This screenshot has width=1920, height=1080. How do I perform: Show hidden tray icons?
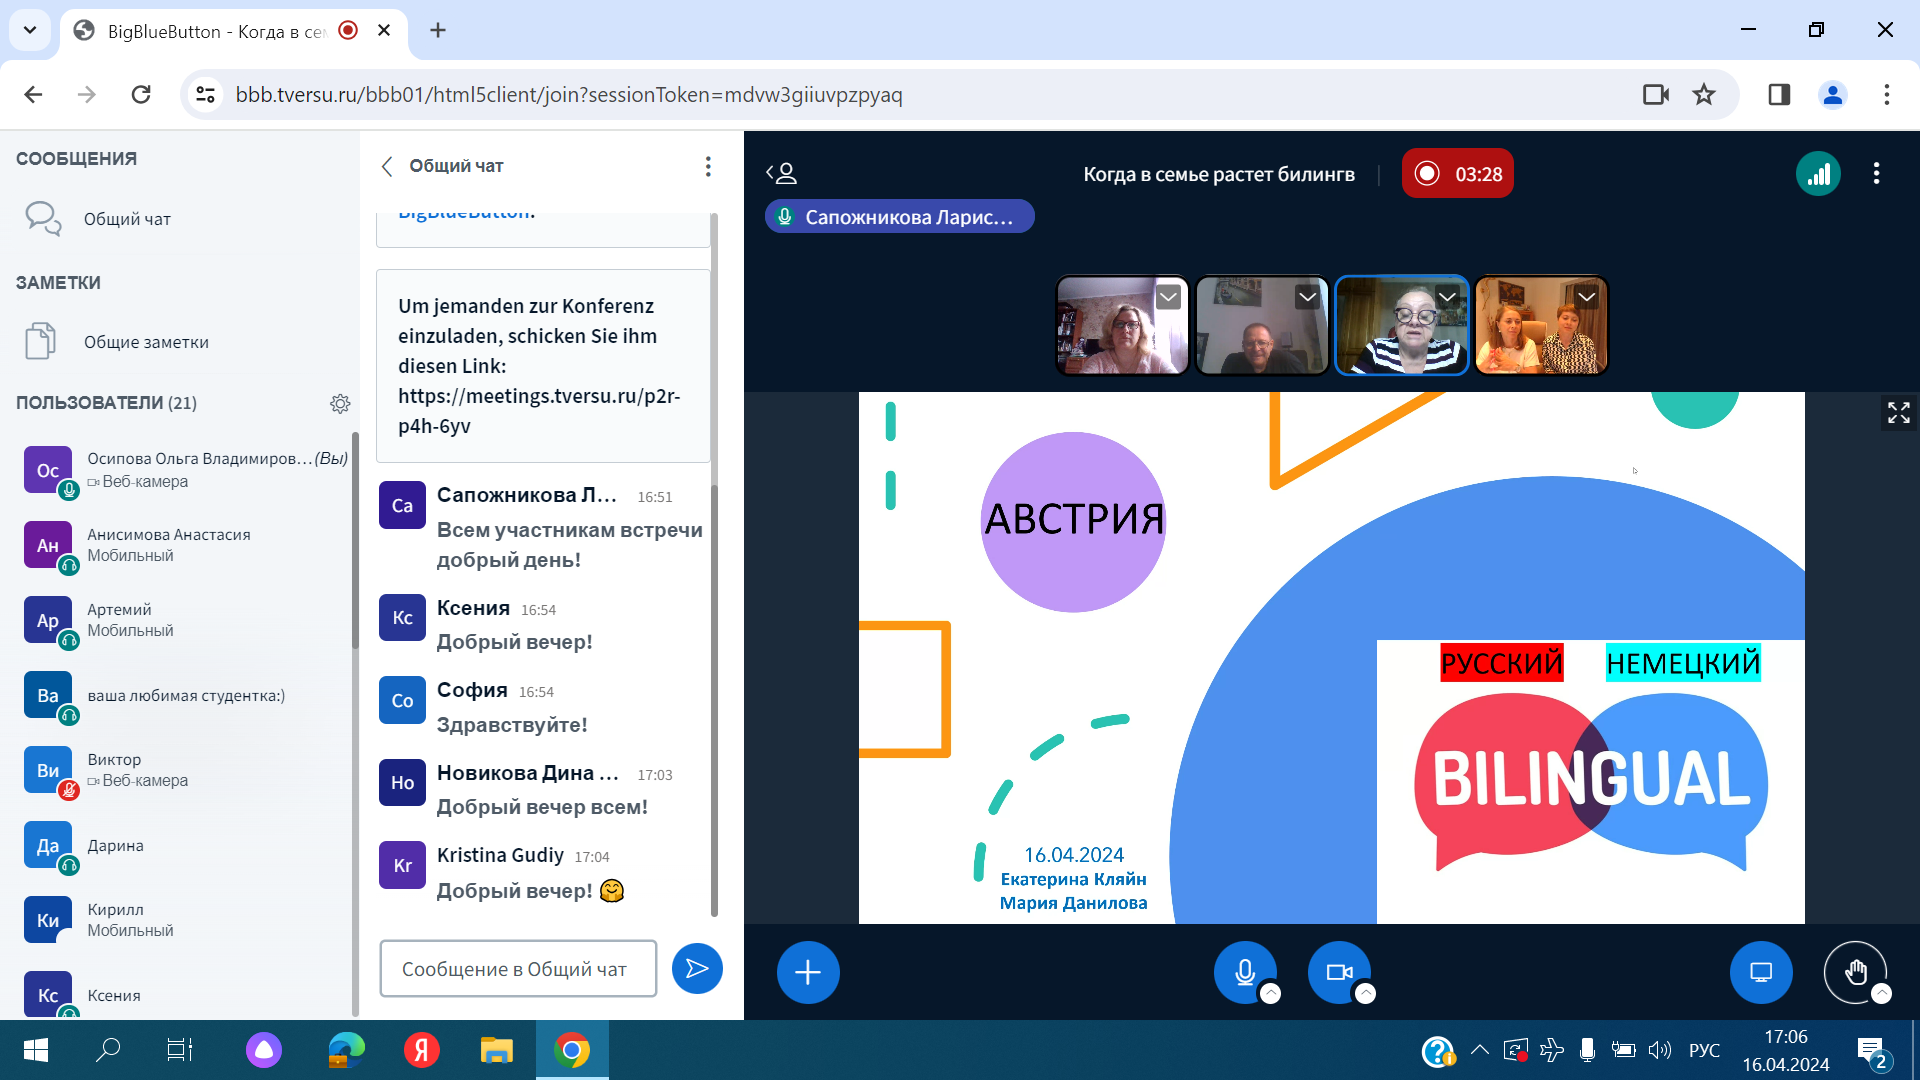click(1479, 1050)
